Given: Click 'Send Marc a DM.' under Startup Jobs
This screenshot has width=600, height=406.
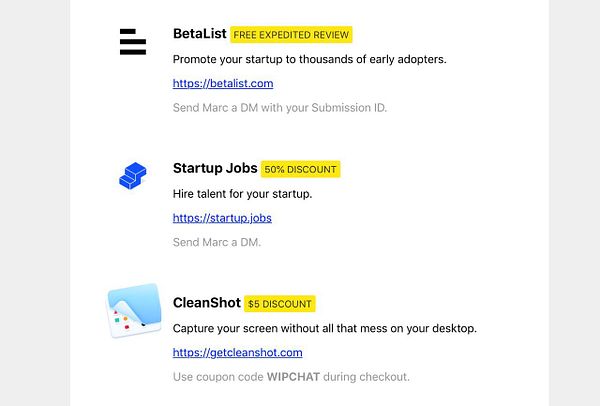Looking at the screenshot, I should tap(216, 242).
